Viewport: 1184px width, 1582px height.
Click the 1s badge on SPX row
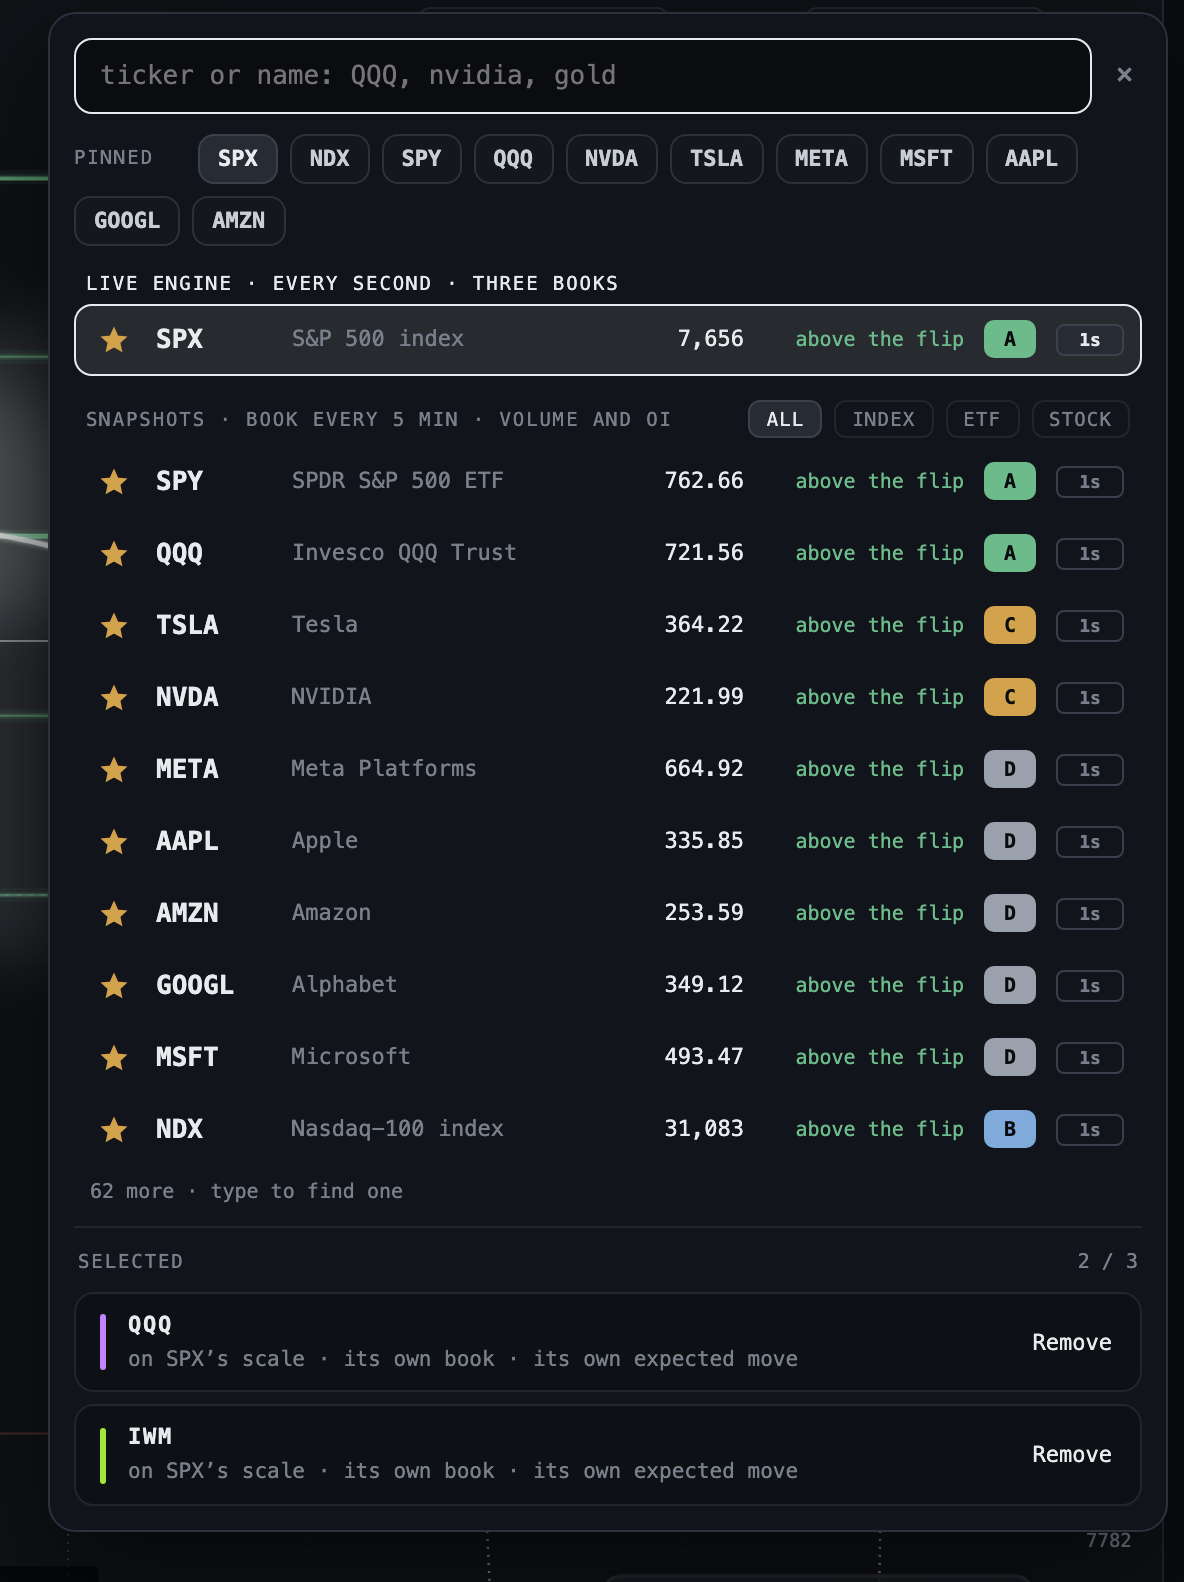pos(1090,340)
